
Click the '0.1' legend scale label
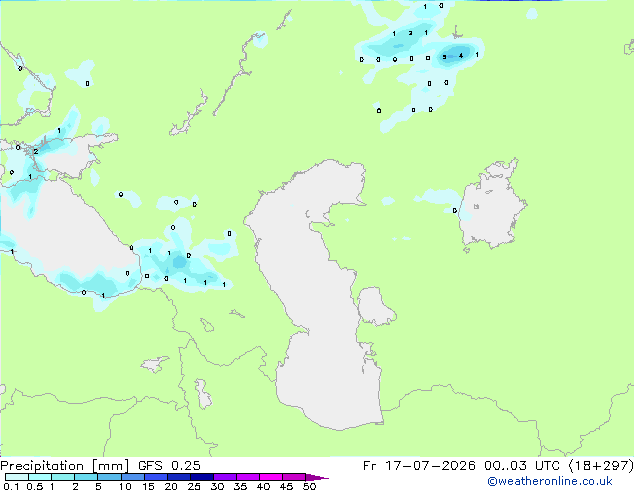click(11, 486)
